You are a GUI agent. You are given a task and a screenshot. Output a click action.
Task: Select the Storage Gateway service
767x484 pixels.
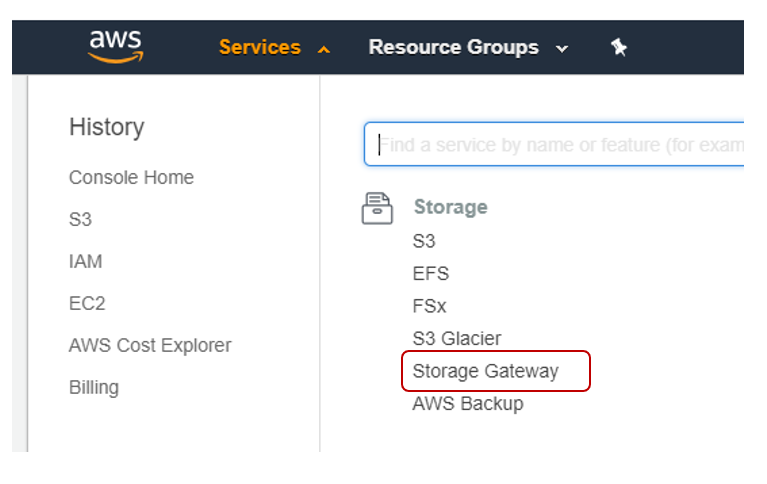pos(486,371)
